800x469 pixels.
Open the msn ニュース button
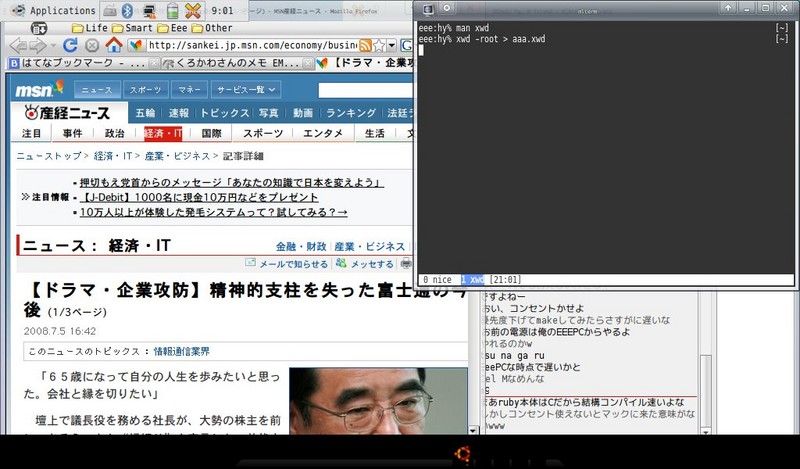coord(97,90)
